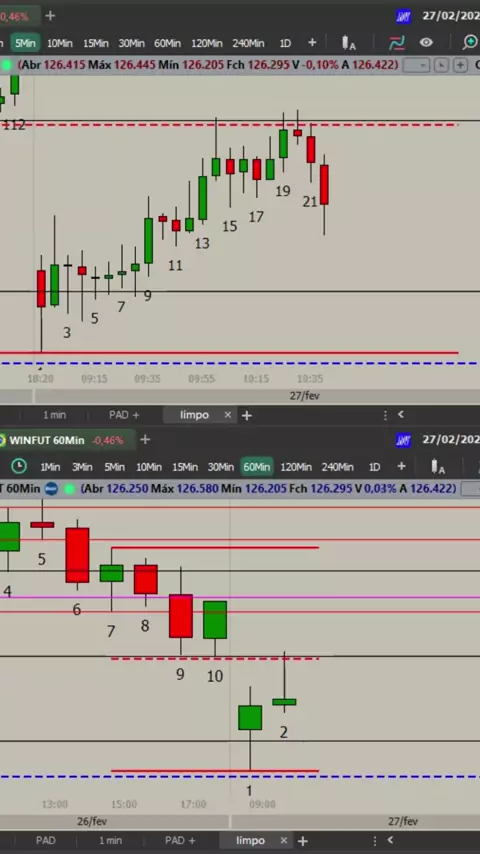Open candle type selector in lower chart
This screenshot has height=854, width=480.
point(438,467)
